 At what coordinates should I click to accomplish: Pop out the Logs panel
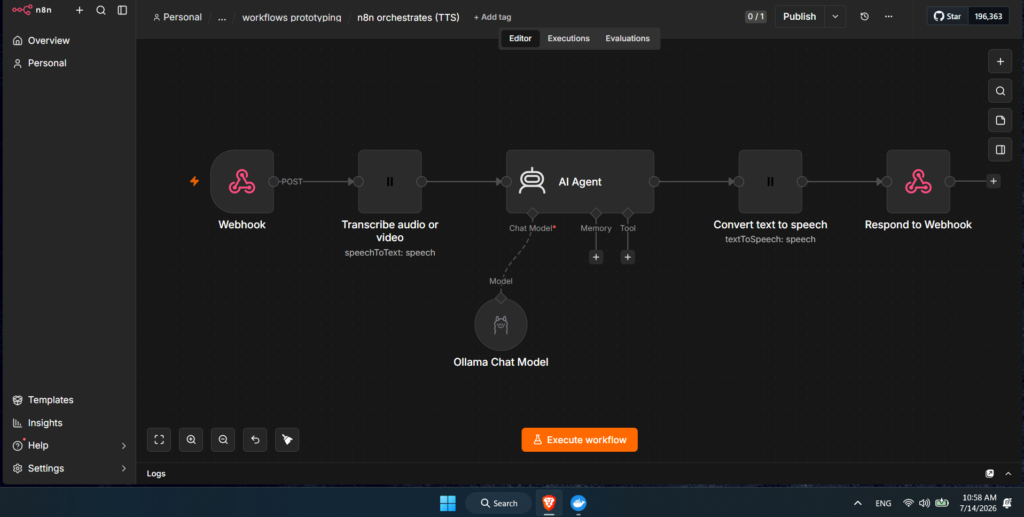pyautogui.click(x=989, y=474)
